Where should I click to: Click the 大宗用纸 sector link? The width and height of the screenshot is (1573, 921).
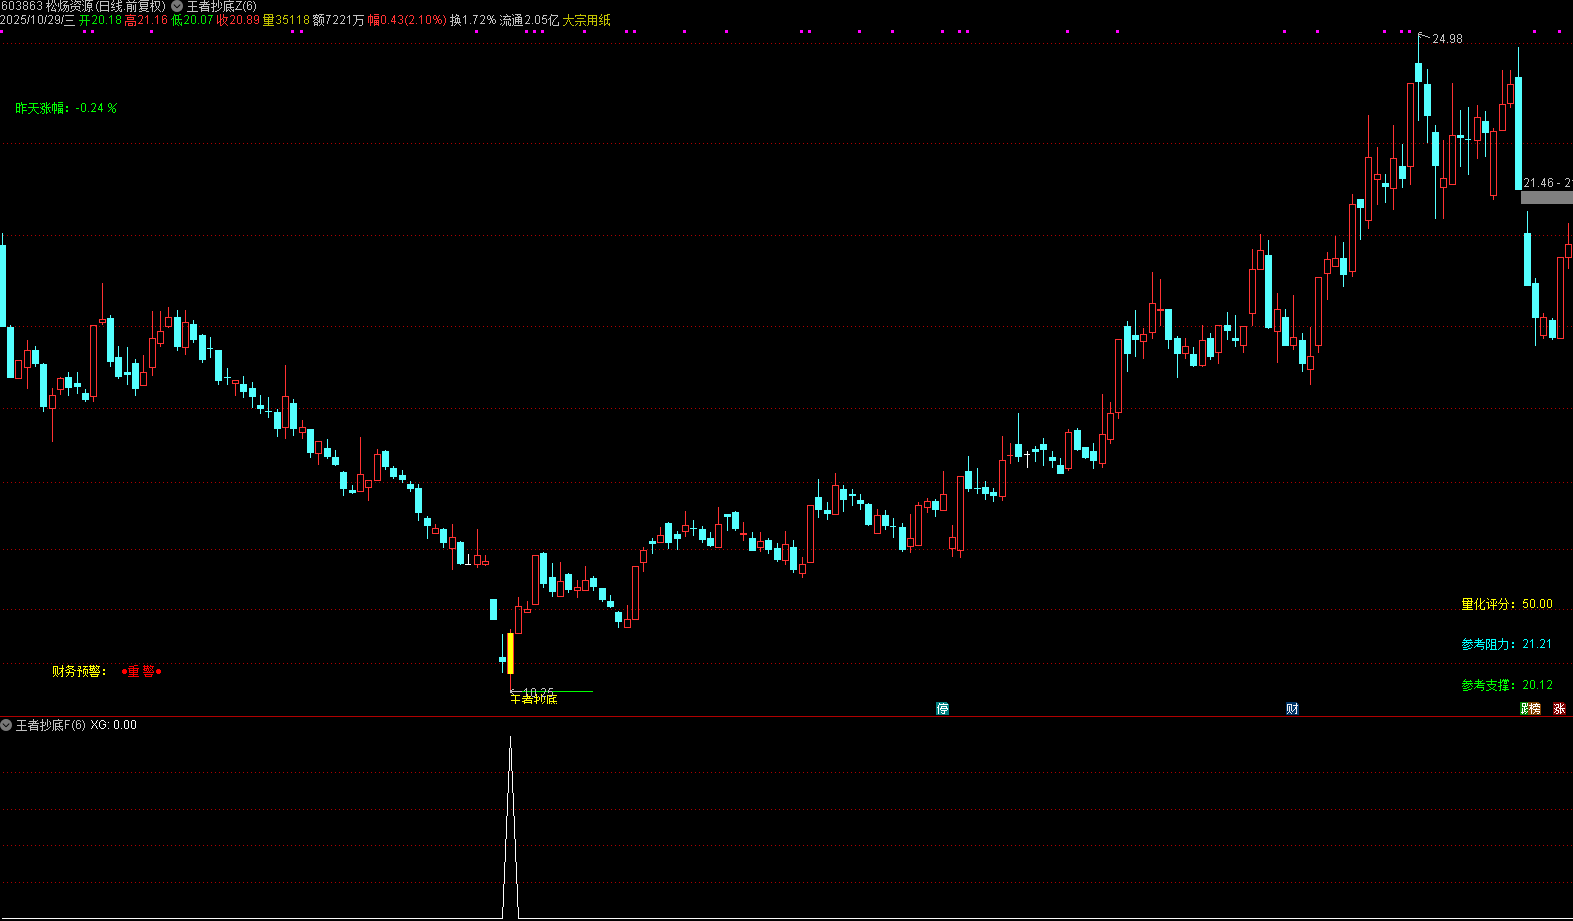586,20
